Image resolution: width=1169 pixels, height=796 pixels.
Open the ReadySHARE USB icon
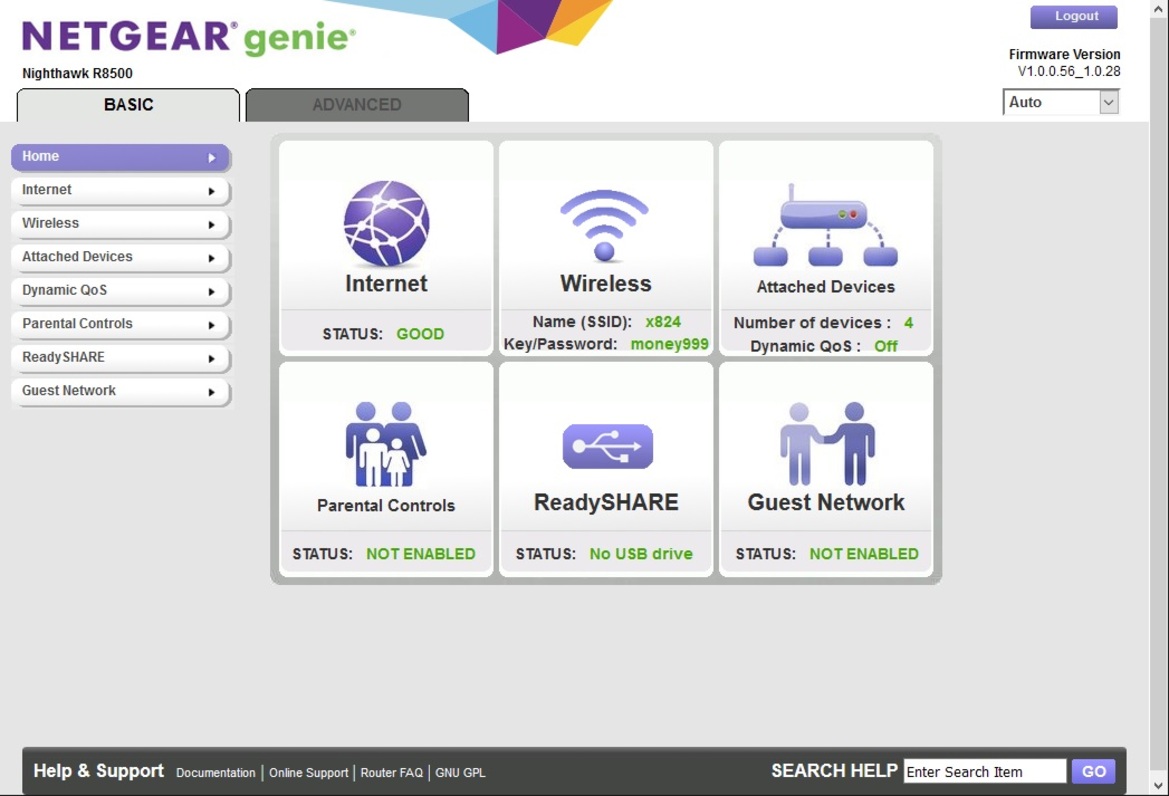(608, 446)
